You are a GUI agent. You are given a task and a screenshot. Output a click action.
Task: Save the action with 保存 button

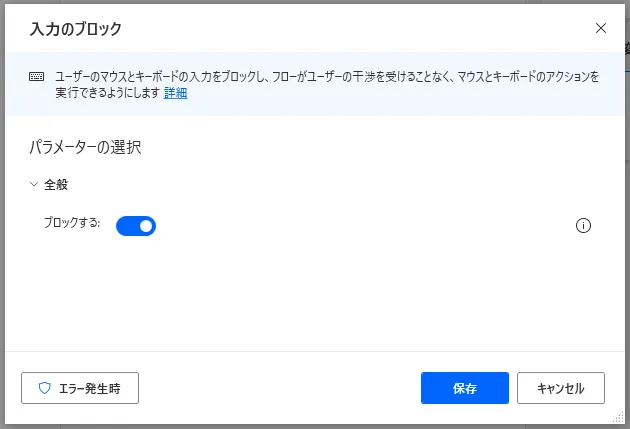465,388
